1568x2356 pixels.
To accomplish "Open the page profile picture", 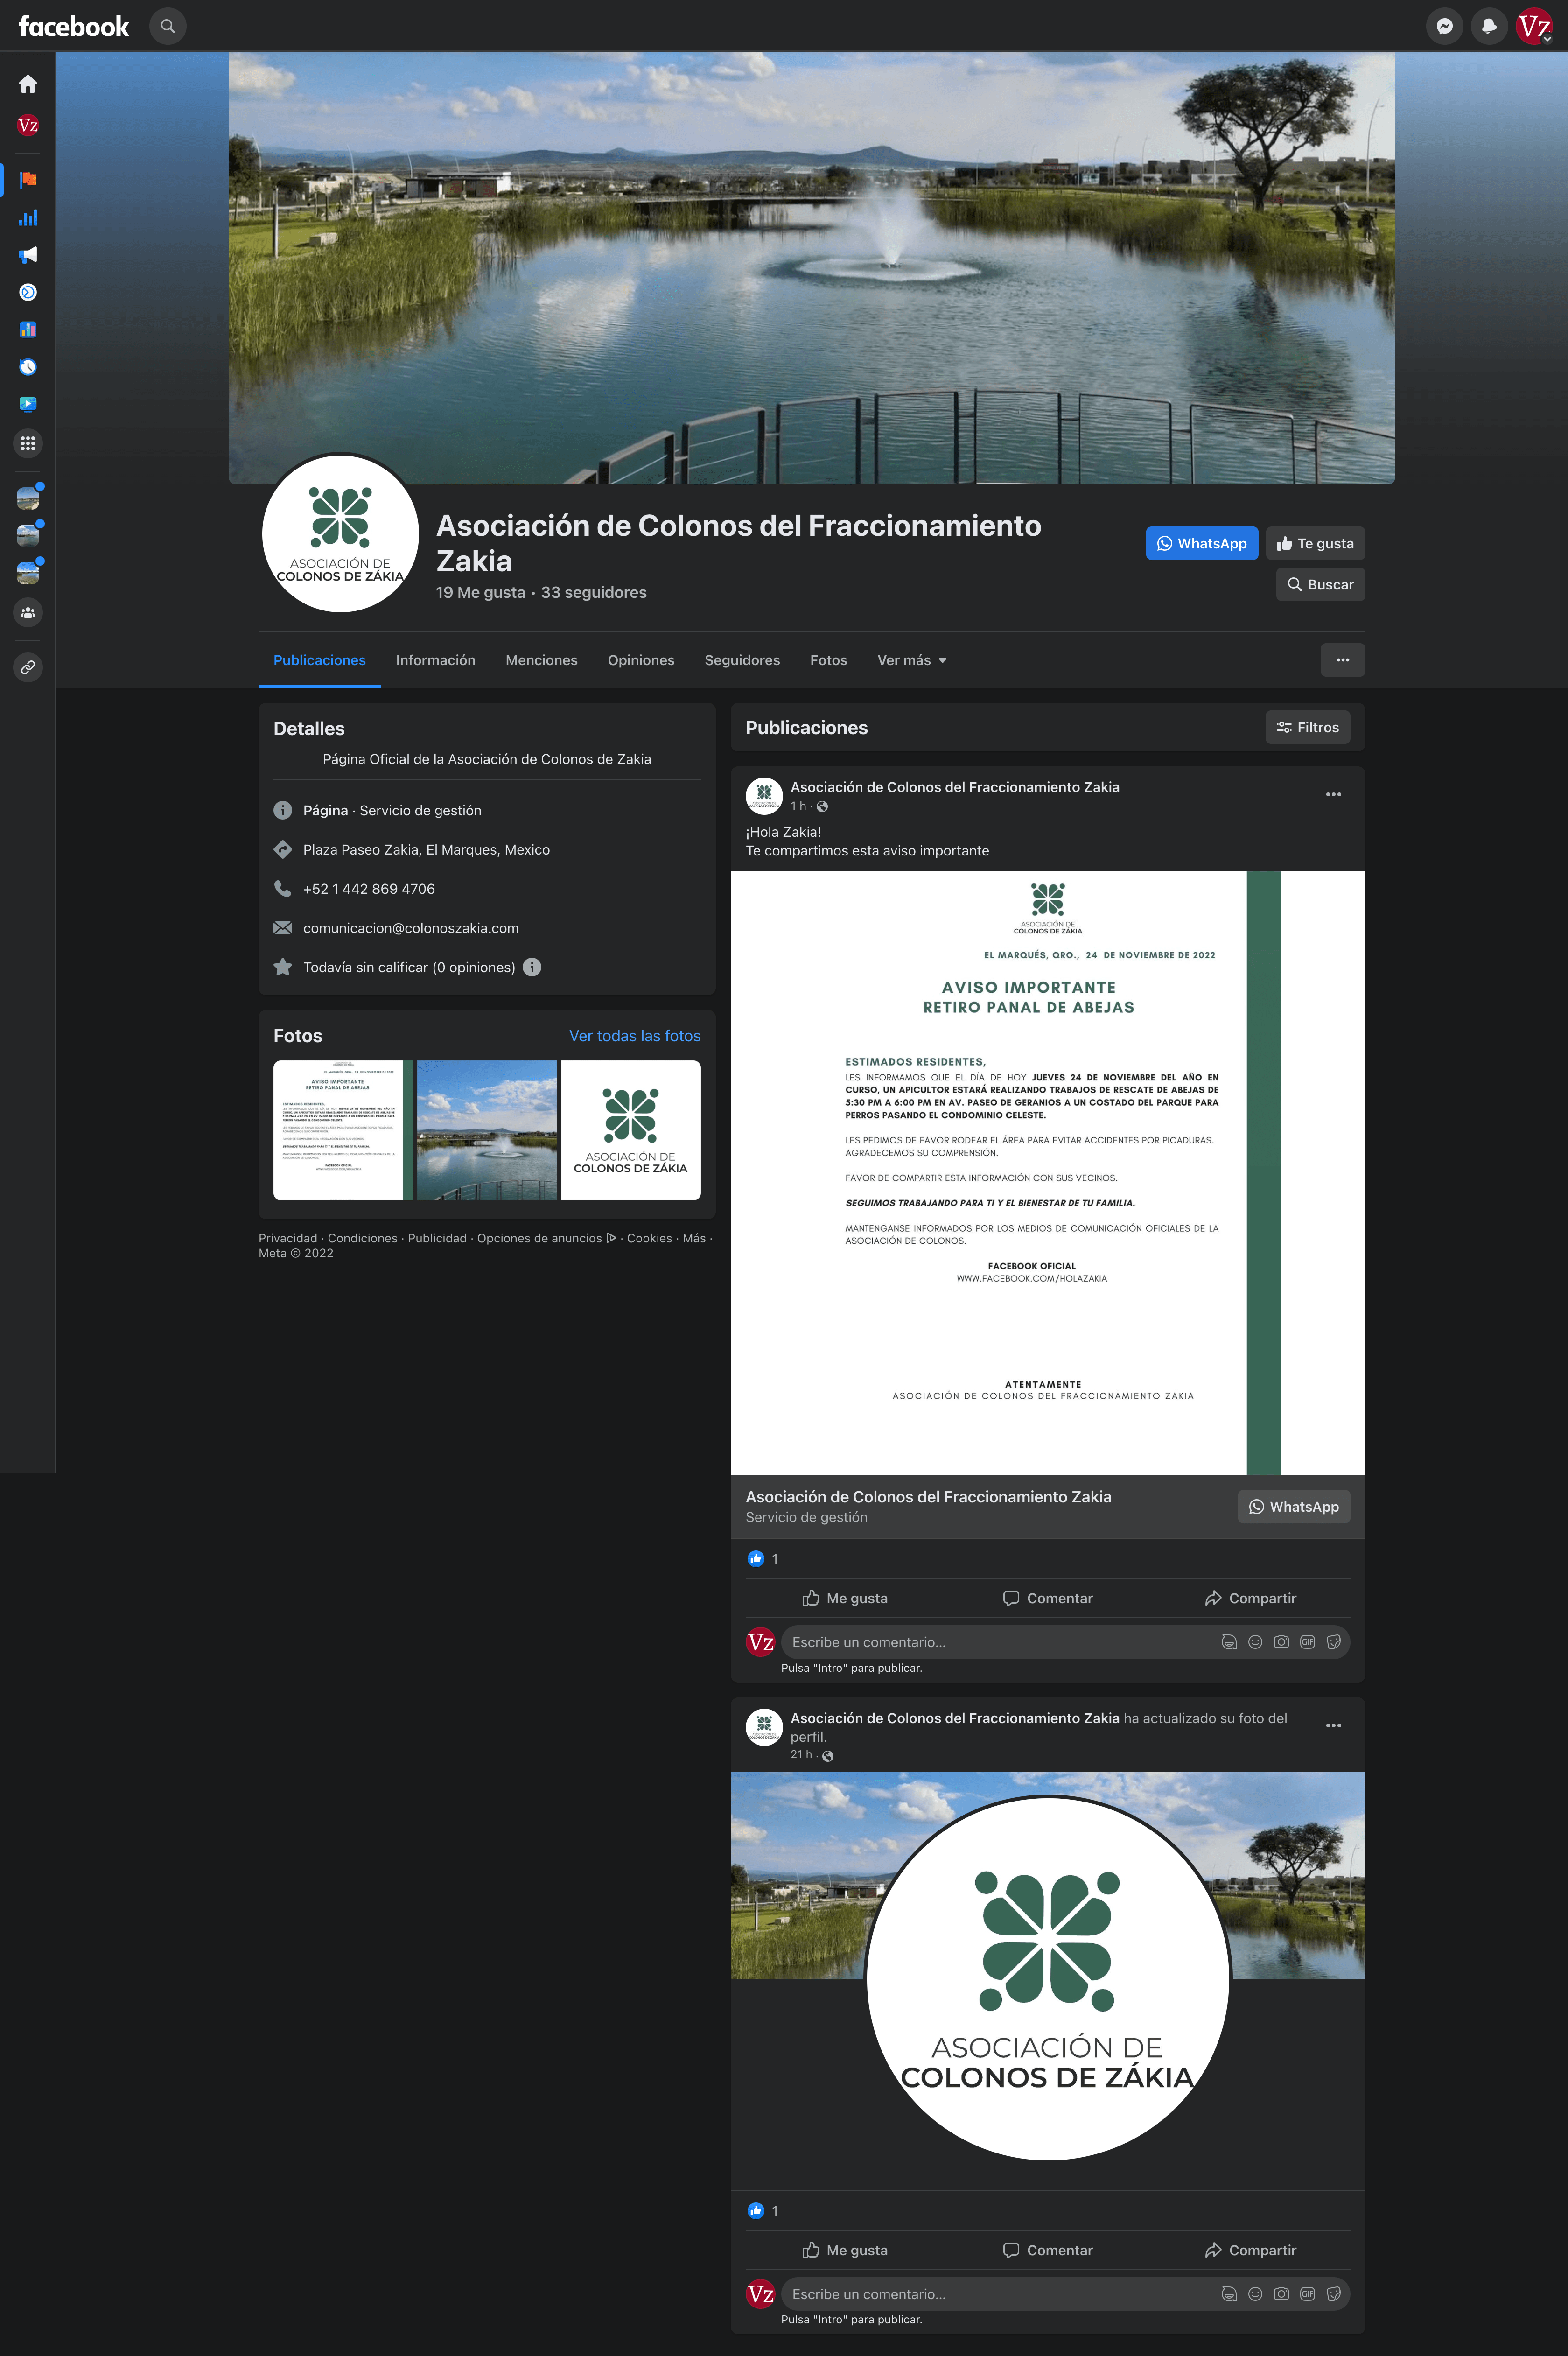I will 340,533.
